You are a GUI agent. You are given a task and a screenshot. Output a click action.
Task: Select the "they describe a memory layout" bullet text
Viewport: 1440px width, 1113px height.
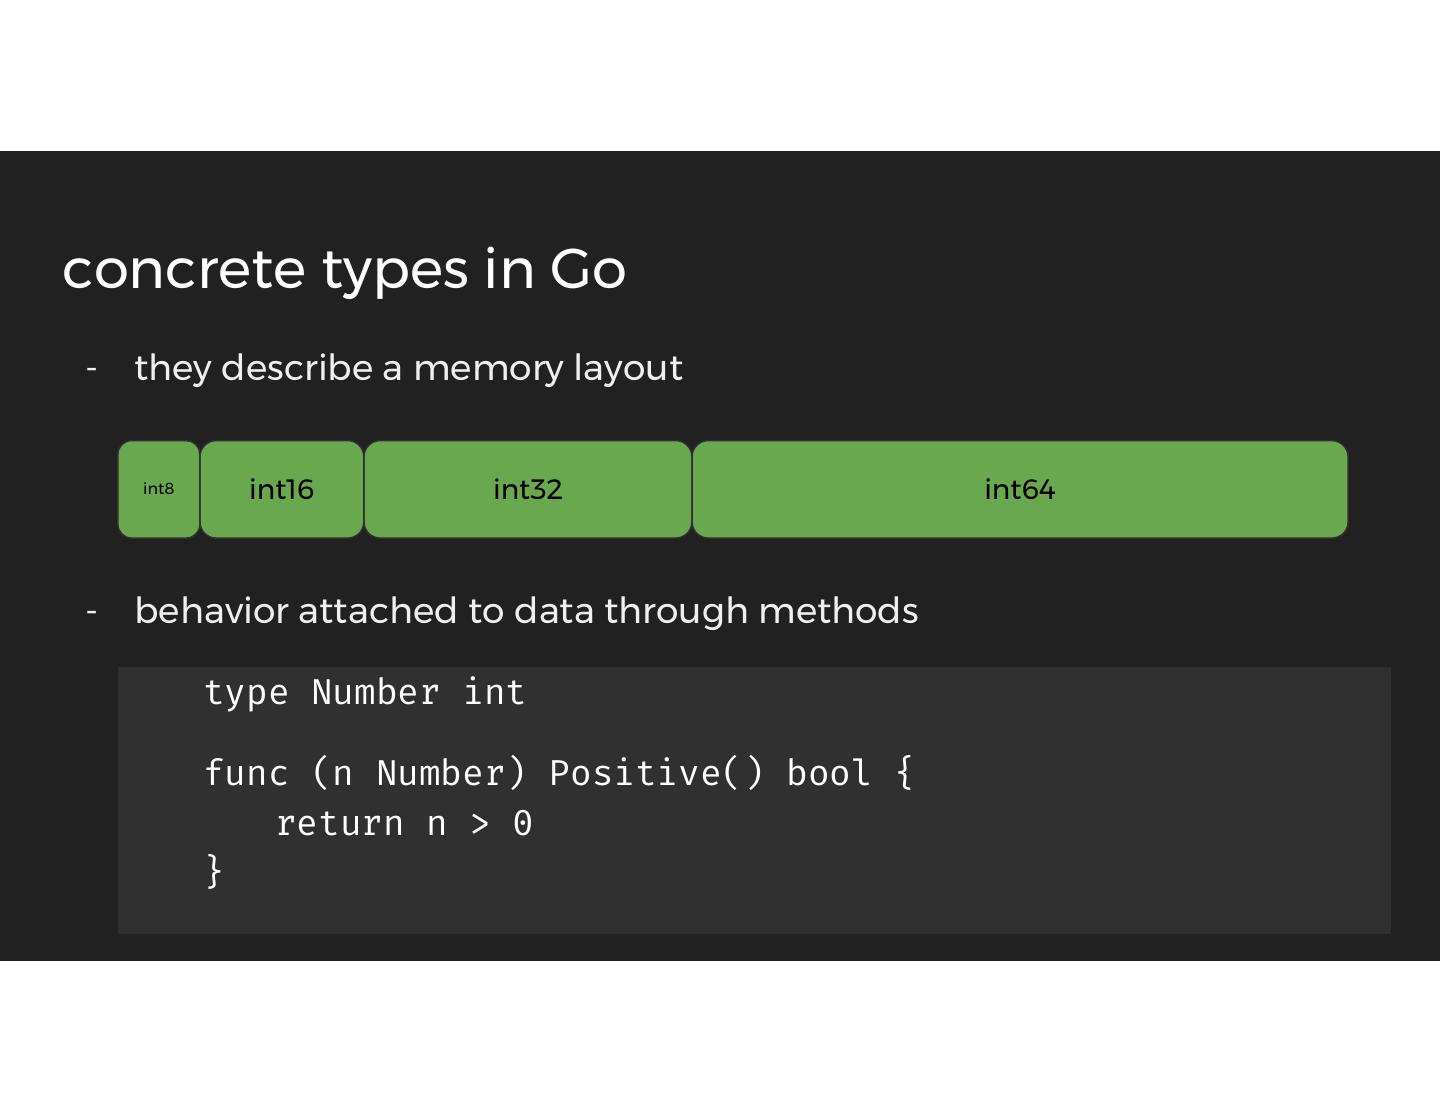pyautogui.click(x=408, y=368)
